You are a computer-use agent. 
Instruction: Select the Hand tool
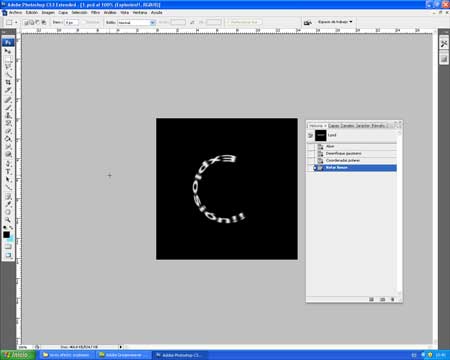coord(8,212)
